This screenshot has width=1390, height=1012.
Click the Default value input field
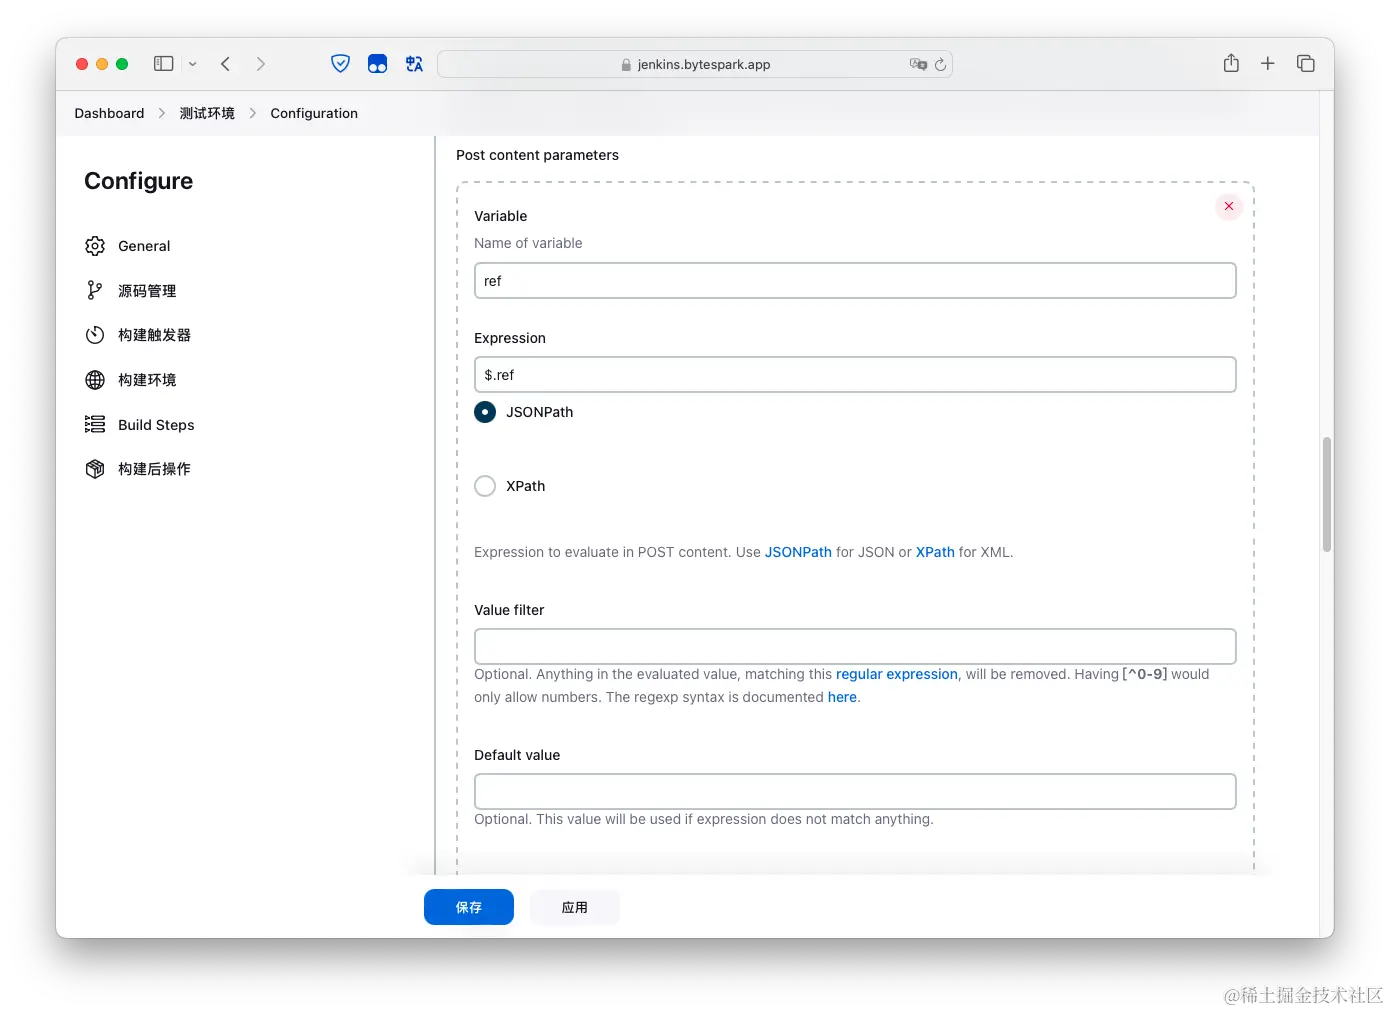[x=855, y=792]
